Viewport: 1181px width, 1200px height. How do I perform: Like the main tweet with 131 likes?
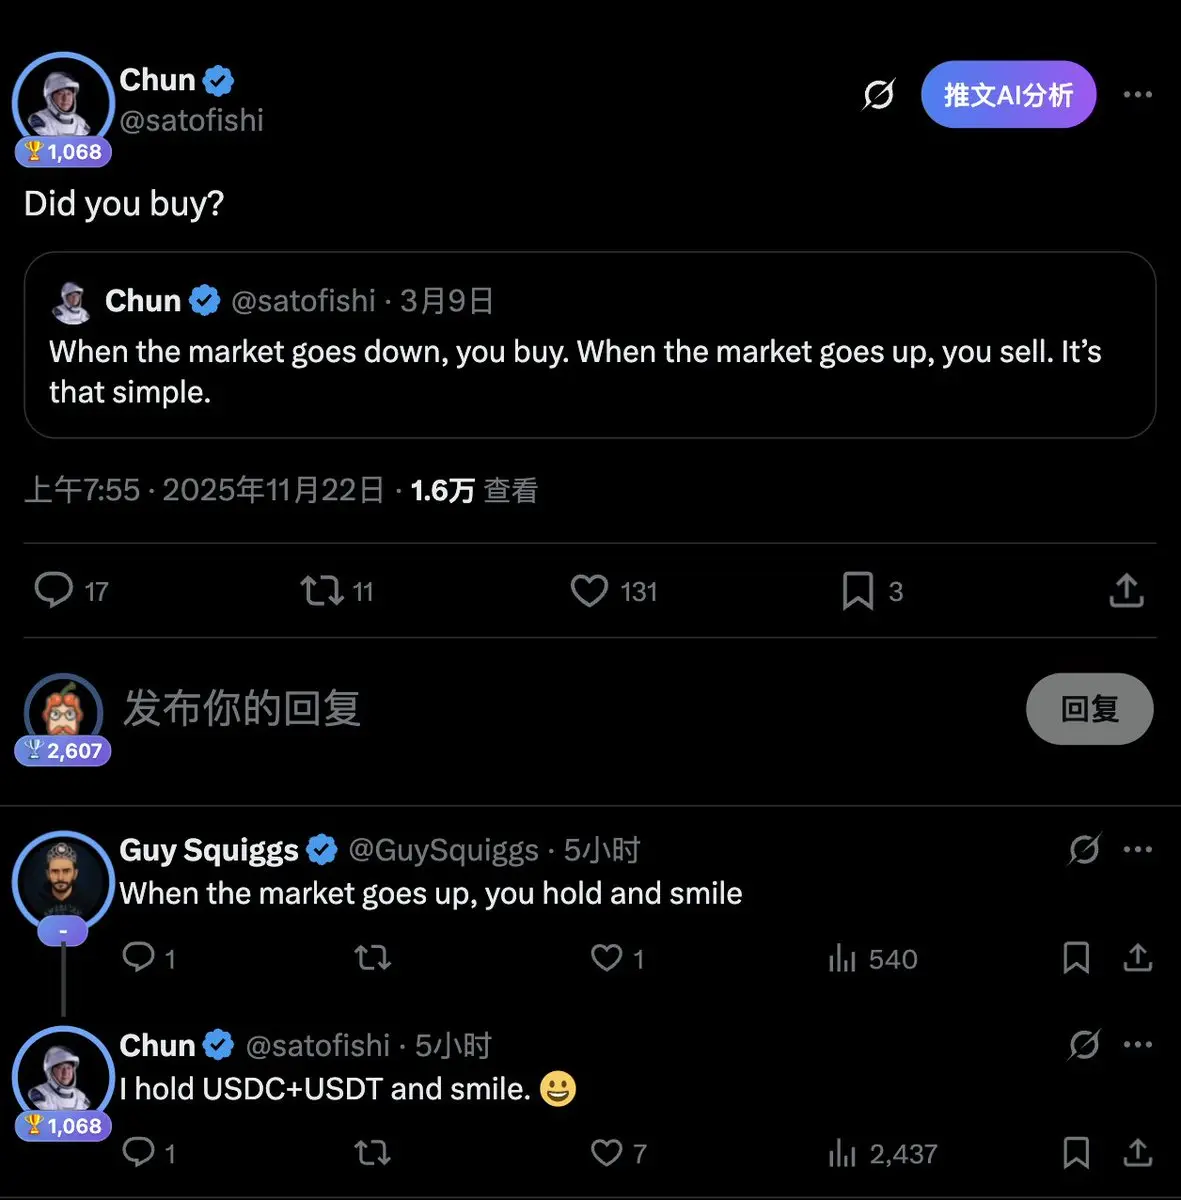coord(589,590)
